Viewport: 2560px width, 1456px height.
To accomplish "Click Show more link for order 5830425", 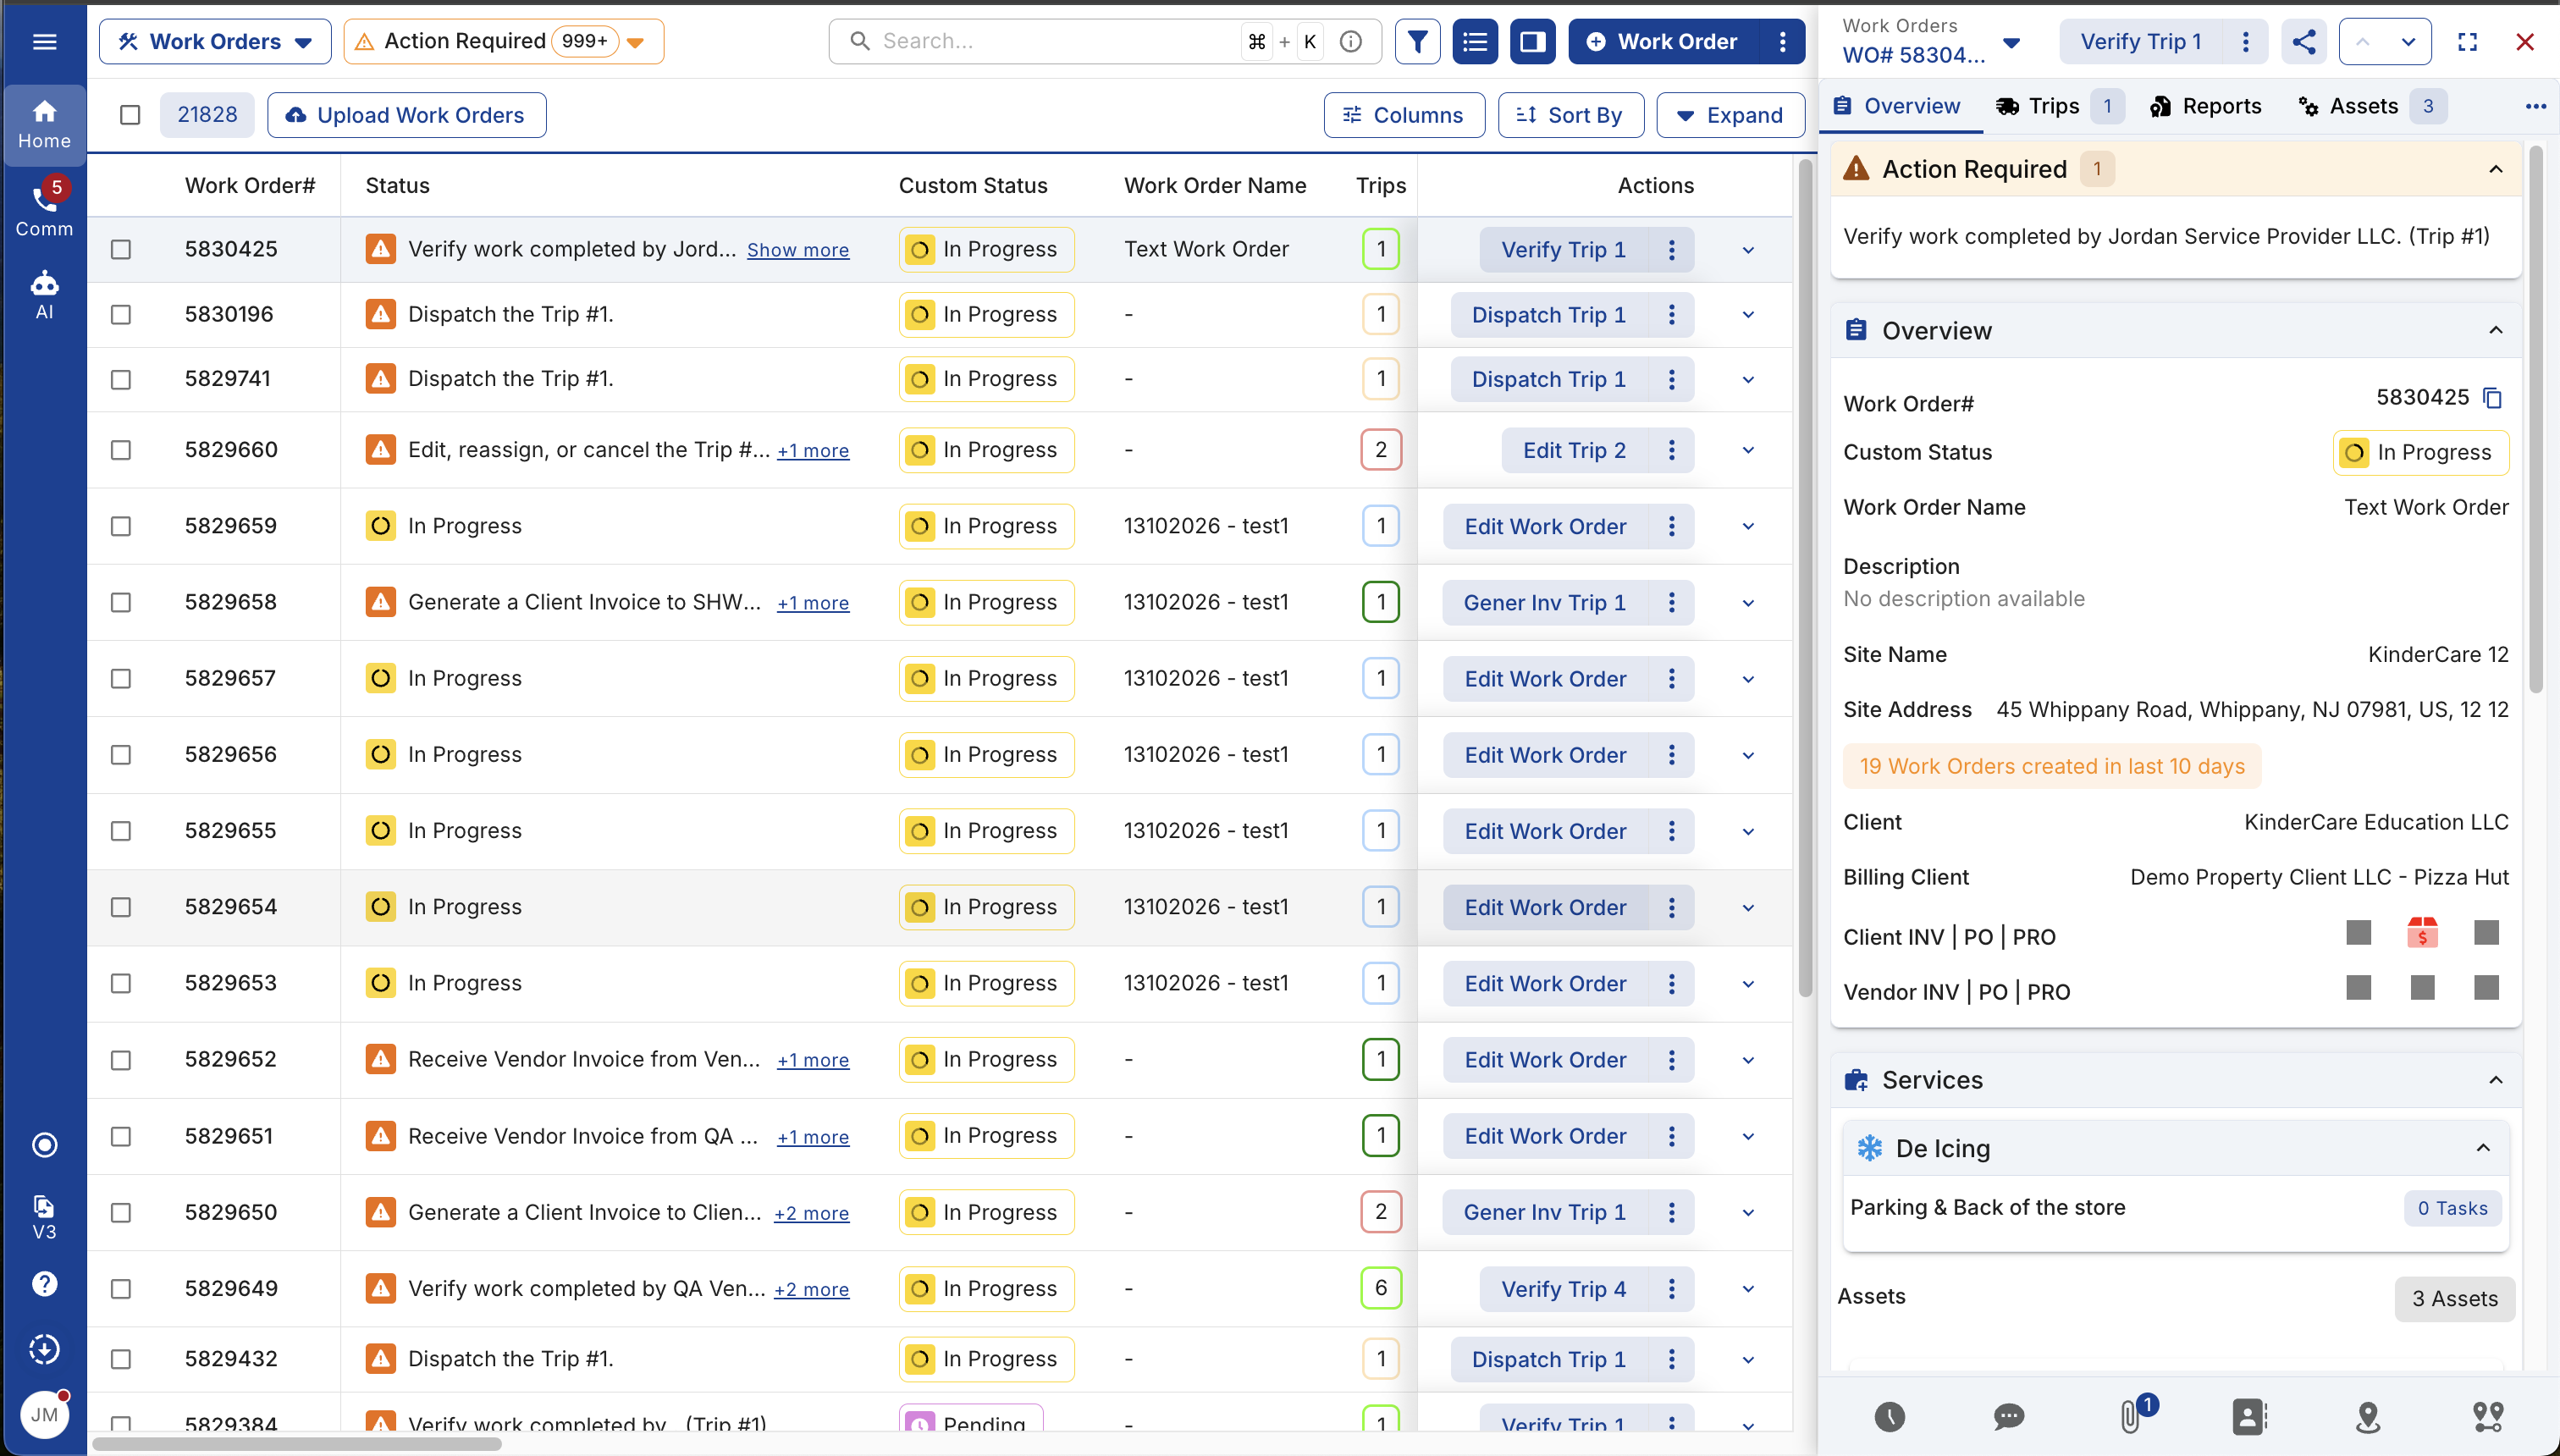I will (798, 250).
